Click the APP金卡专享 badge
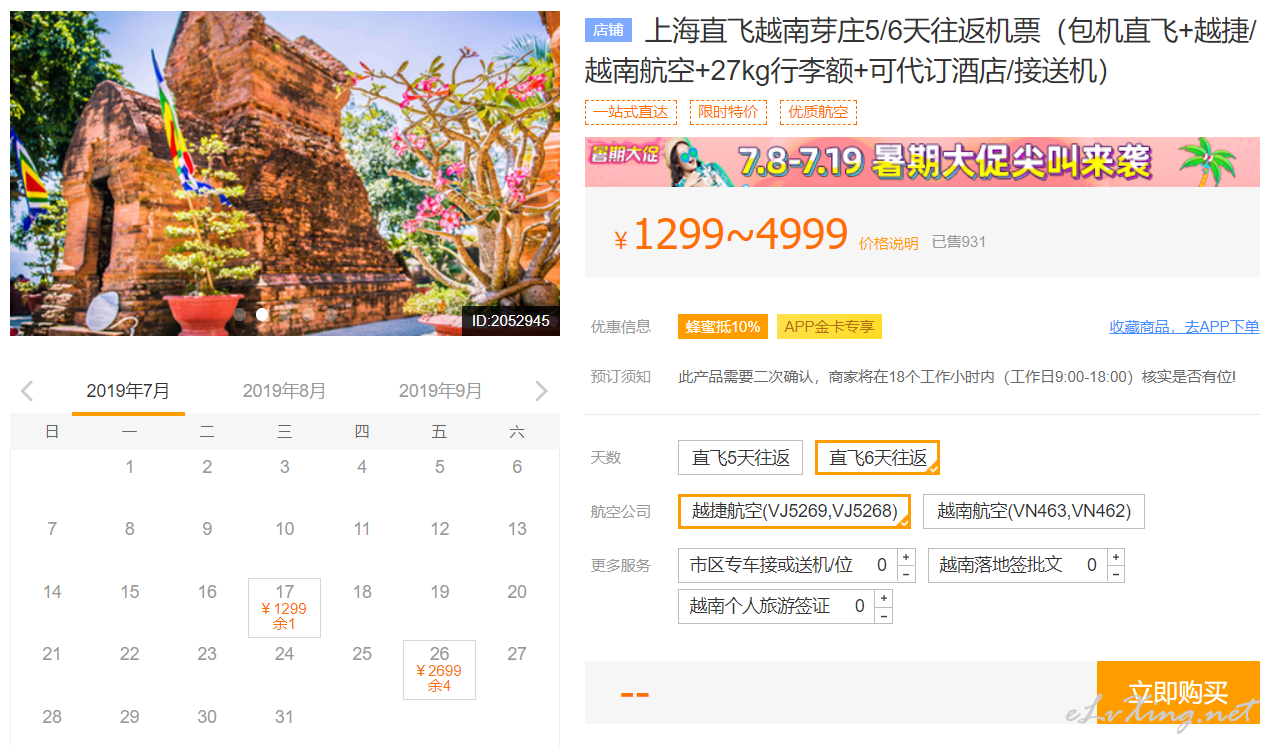Screen dimensions: 1270x746 [829, 327]
